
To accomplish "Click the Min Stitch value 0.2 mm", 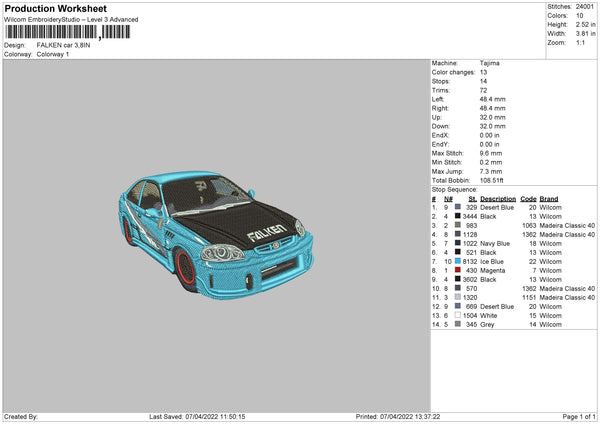I will (x=491, y=162).
